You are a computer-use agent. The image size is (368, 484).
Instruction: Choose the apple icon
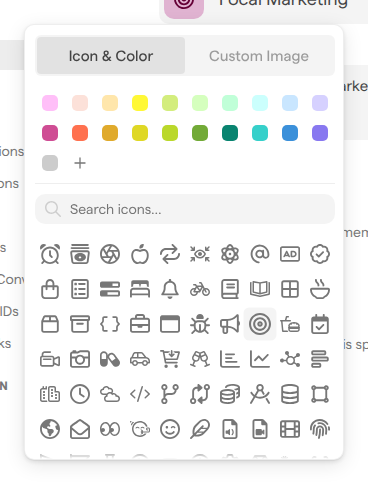140,254
